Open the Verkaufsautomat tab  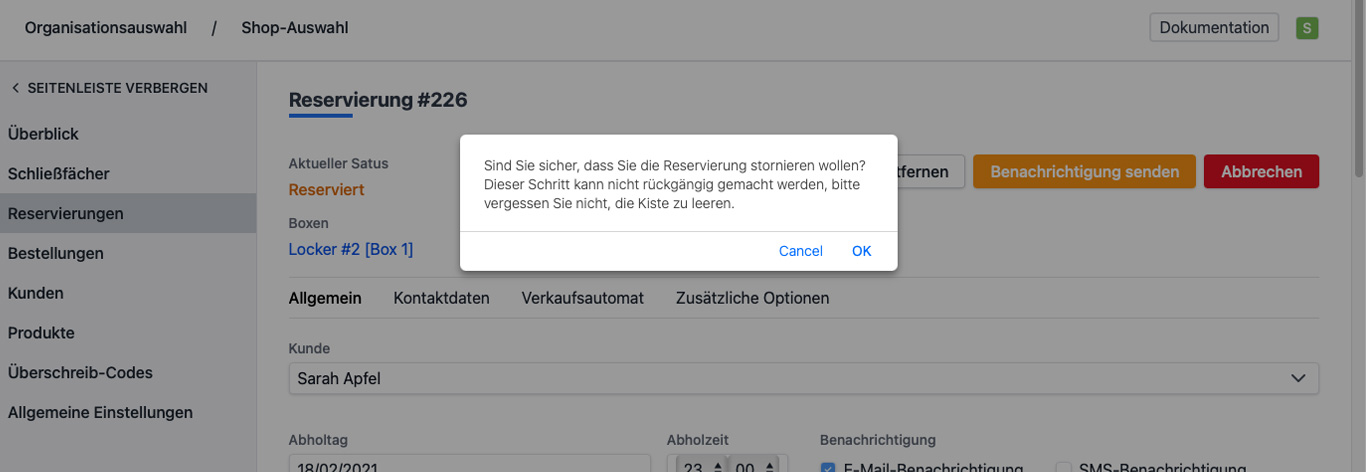[x=582, y=298]
